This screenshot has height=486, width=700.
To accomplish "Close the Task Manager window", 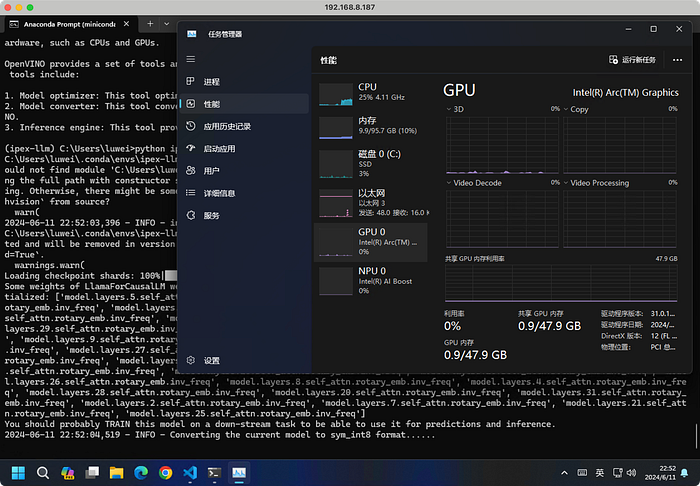I will (x=679, y=29).
